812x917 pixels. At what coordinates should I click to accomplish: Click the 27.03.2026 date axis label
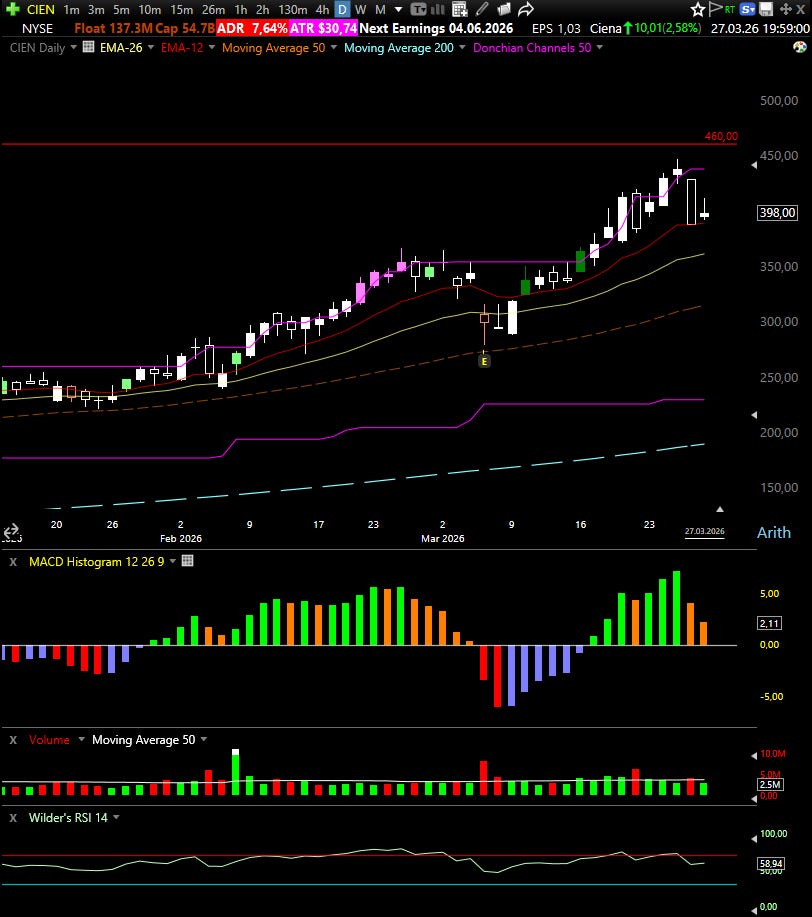click(x=704, y=532)
